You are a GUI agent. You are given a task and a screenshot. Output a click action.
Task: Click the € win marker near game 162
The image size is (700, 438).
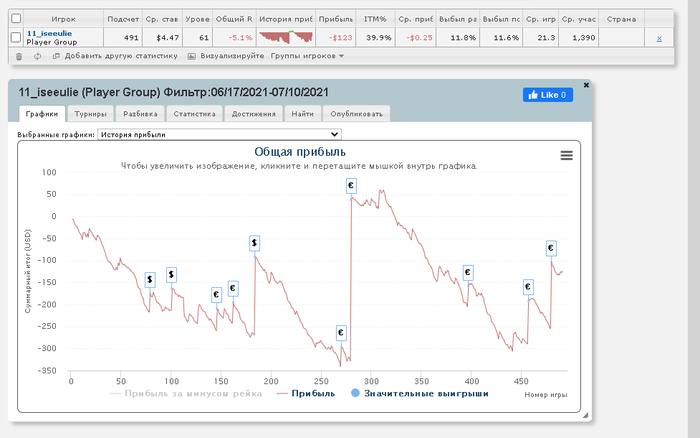pos(233,288)
